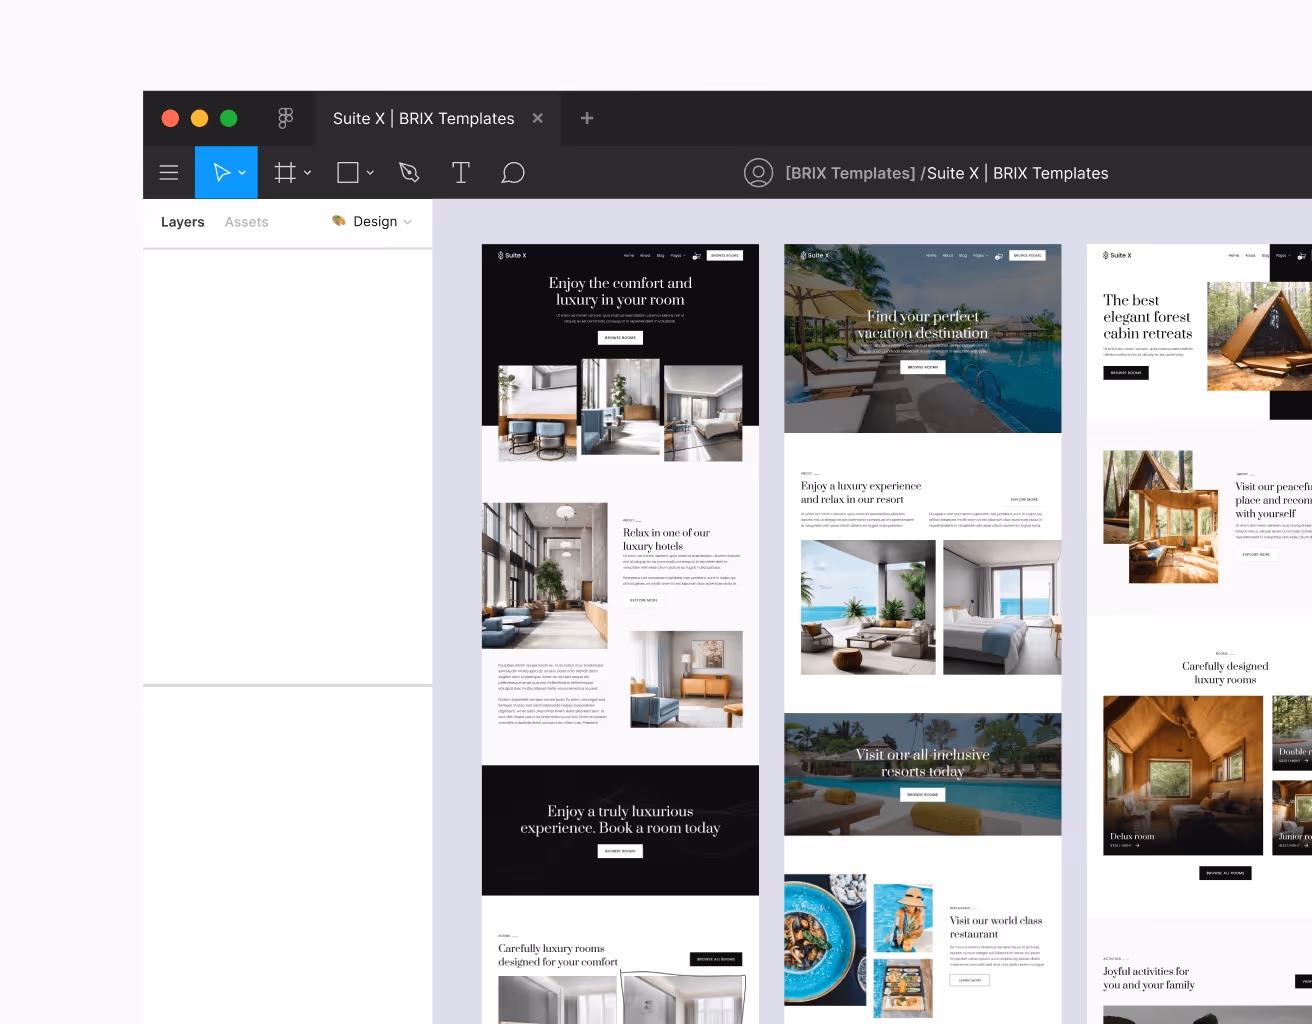Open the account avatar icon

(x=759, y=172)
